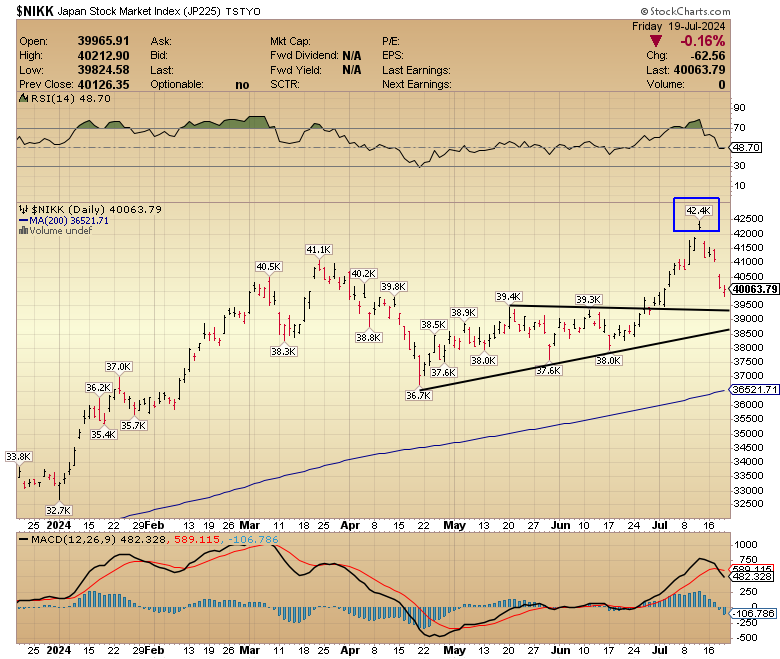780x659 pixels.
Task: Click the red down-triangle change indicator
Action: [x=656, y=41]
